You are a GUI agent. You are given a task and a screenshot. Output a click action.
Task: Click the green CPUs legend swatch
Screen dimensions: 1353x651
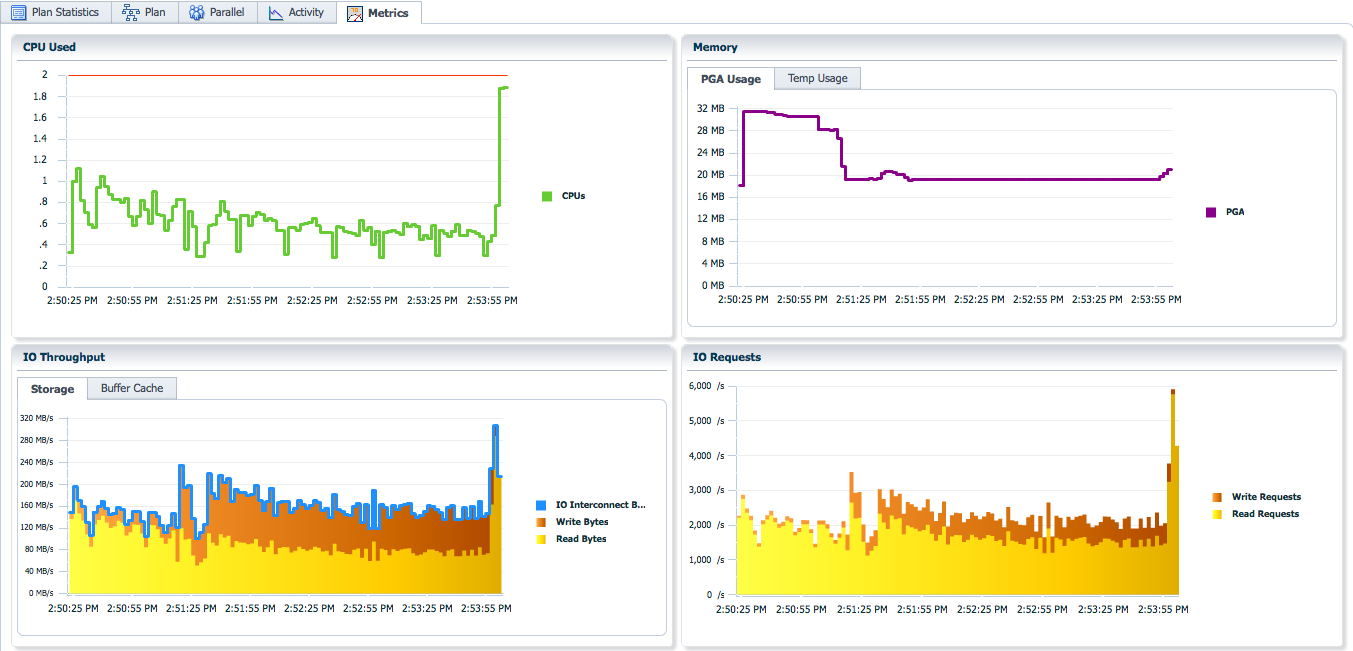point(547,196)
